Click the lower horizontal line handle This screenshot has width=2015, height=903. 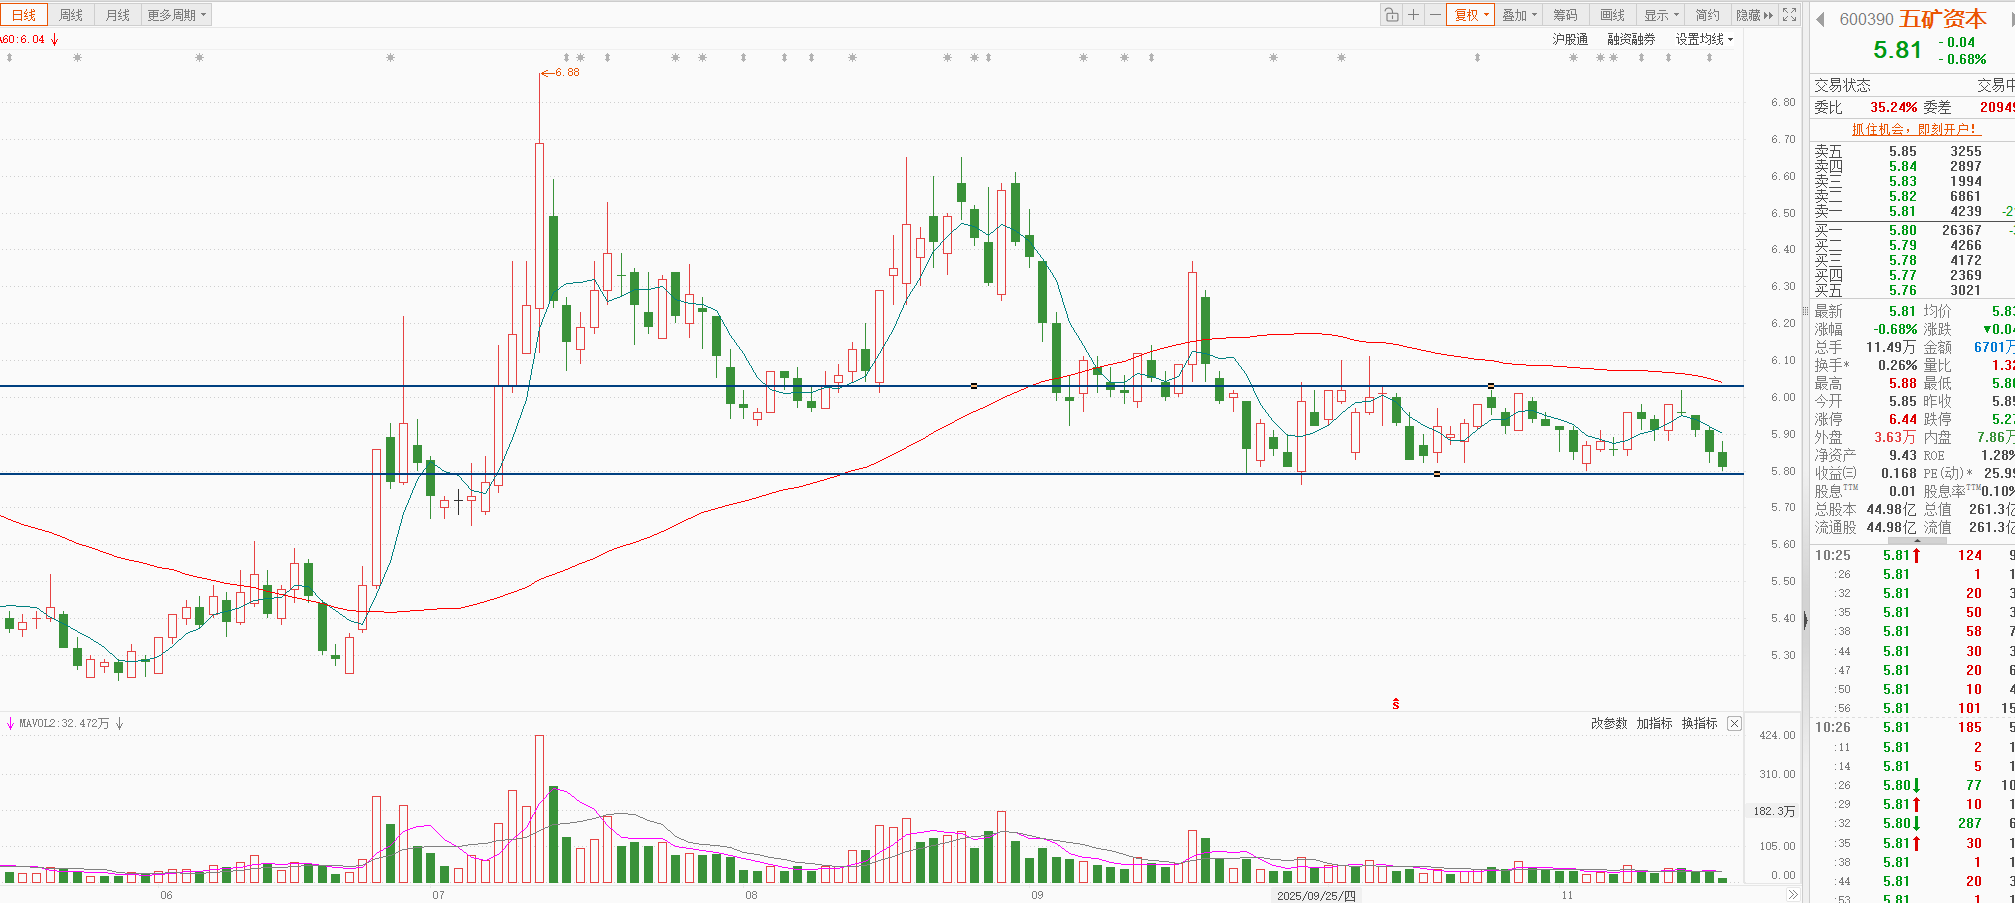click(1437, 474)
